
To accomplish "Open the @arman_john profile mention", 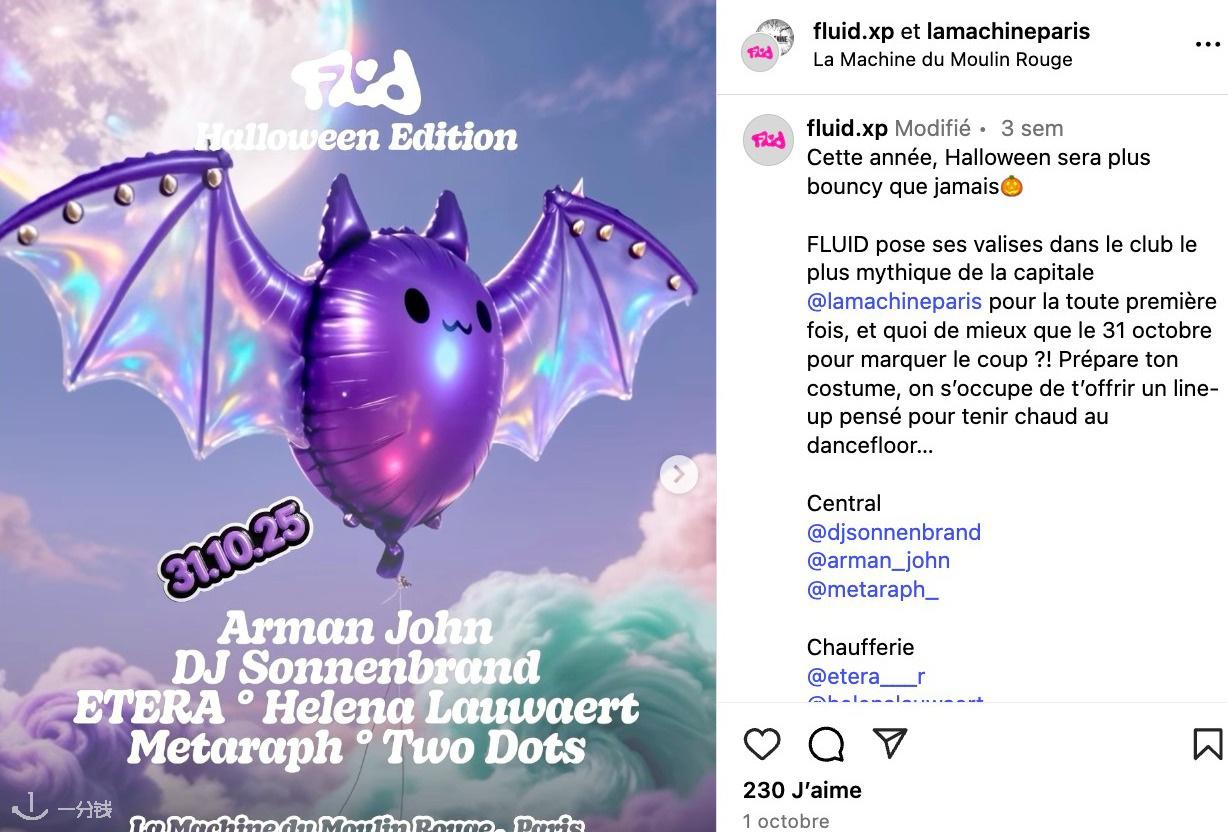I will click(879, 561).
